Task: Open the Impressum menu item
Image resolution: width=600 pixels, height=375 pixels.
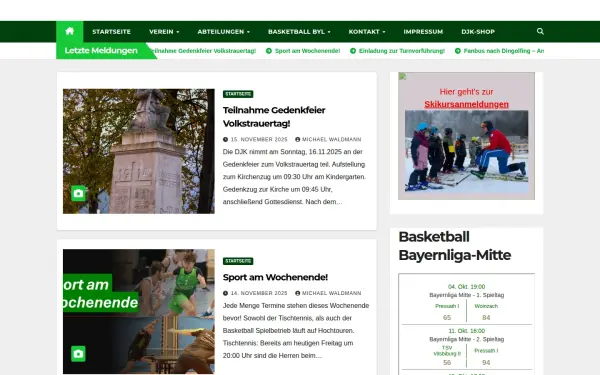Action: [x=423, y=32]
